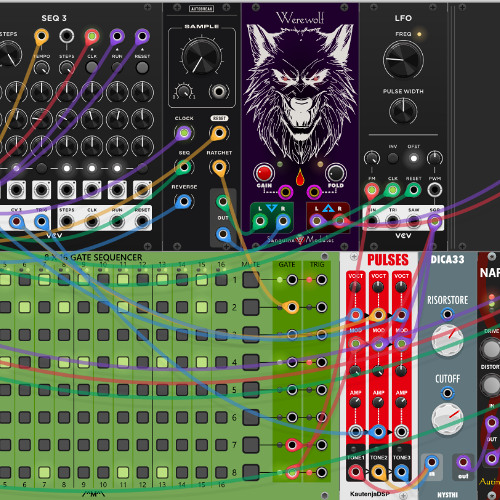The width and height of the screenshot is (500, 500).
Task: Click the Werewolf FOLD knob
Action: (336, 173)
